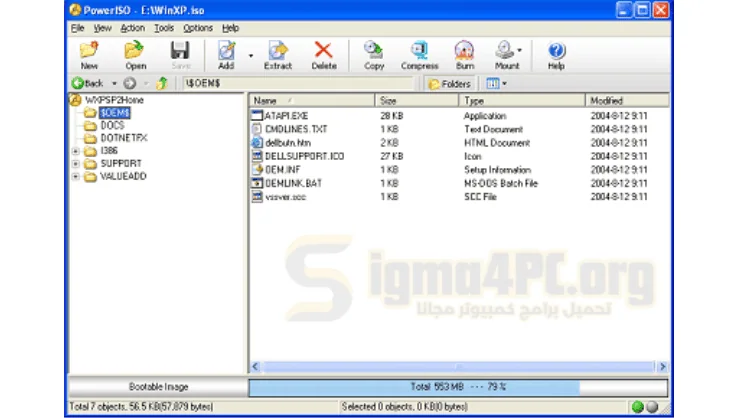Screen dimensions: 743x418
Task: Click the Forward navigation arrow
Action: (130, 83)
